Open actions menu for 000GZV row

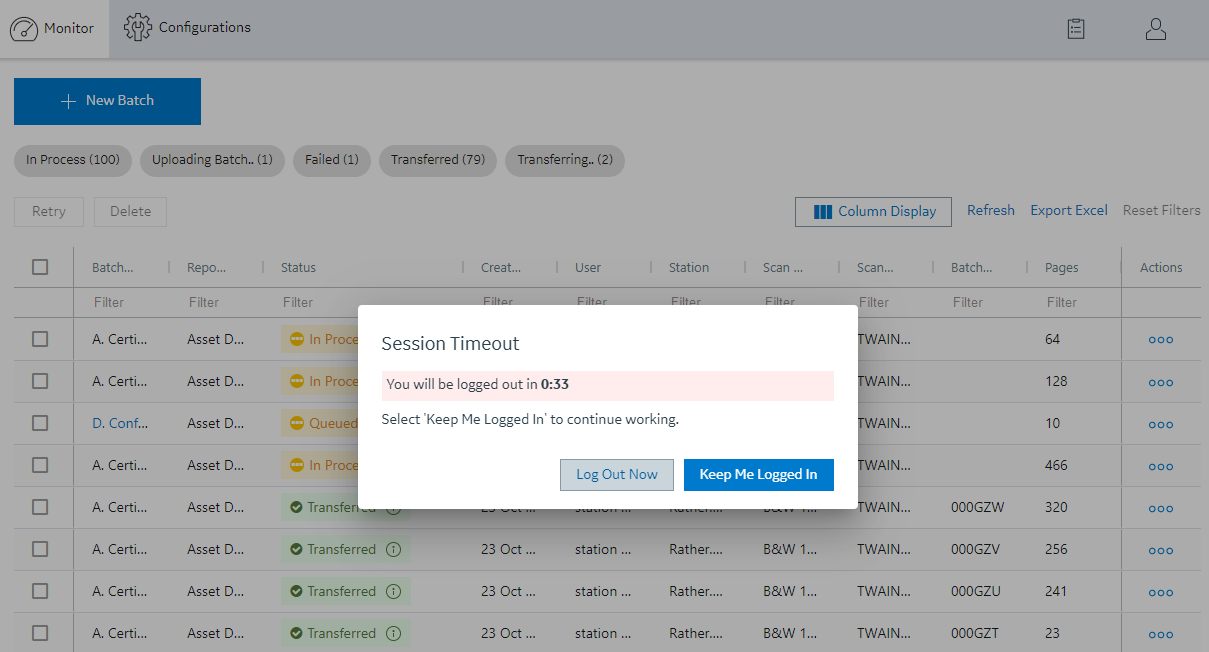tap(1161, 550)
